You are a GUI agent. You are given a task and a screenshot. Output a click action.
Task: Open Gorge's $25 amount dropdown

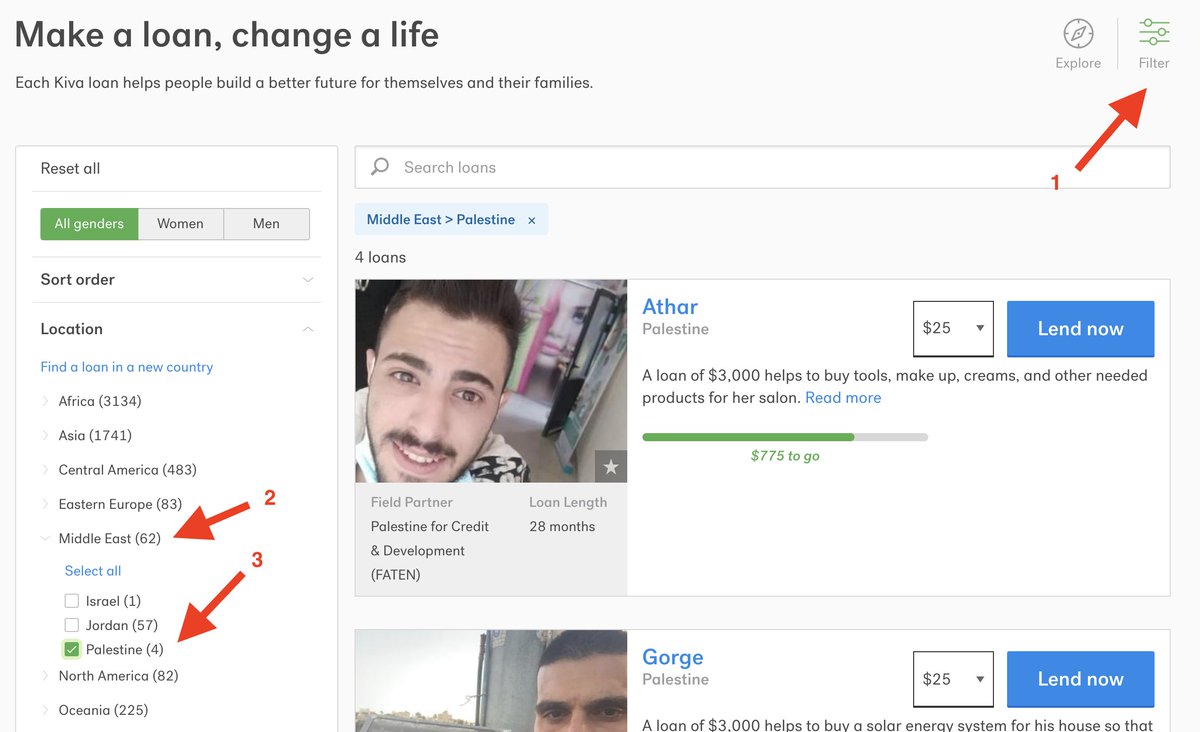point(954,679)
